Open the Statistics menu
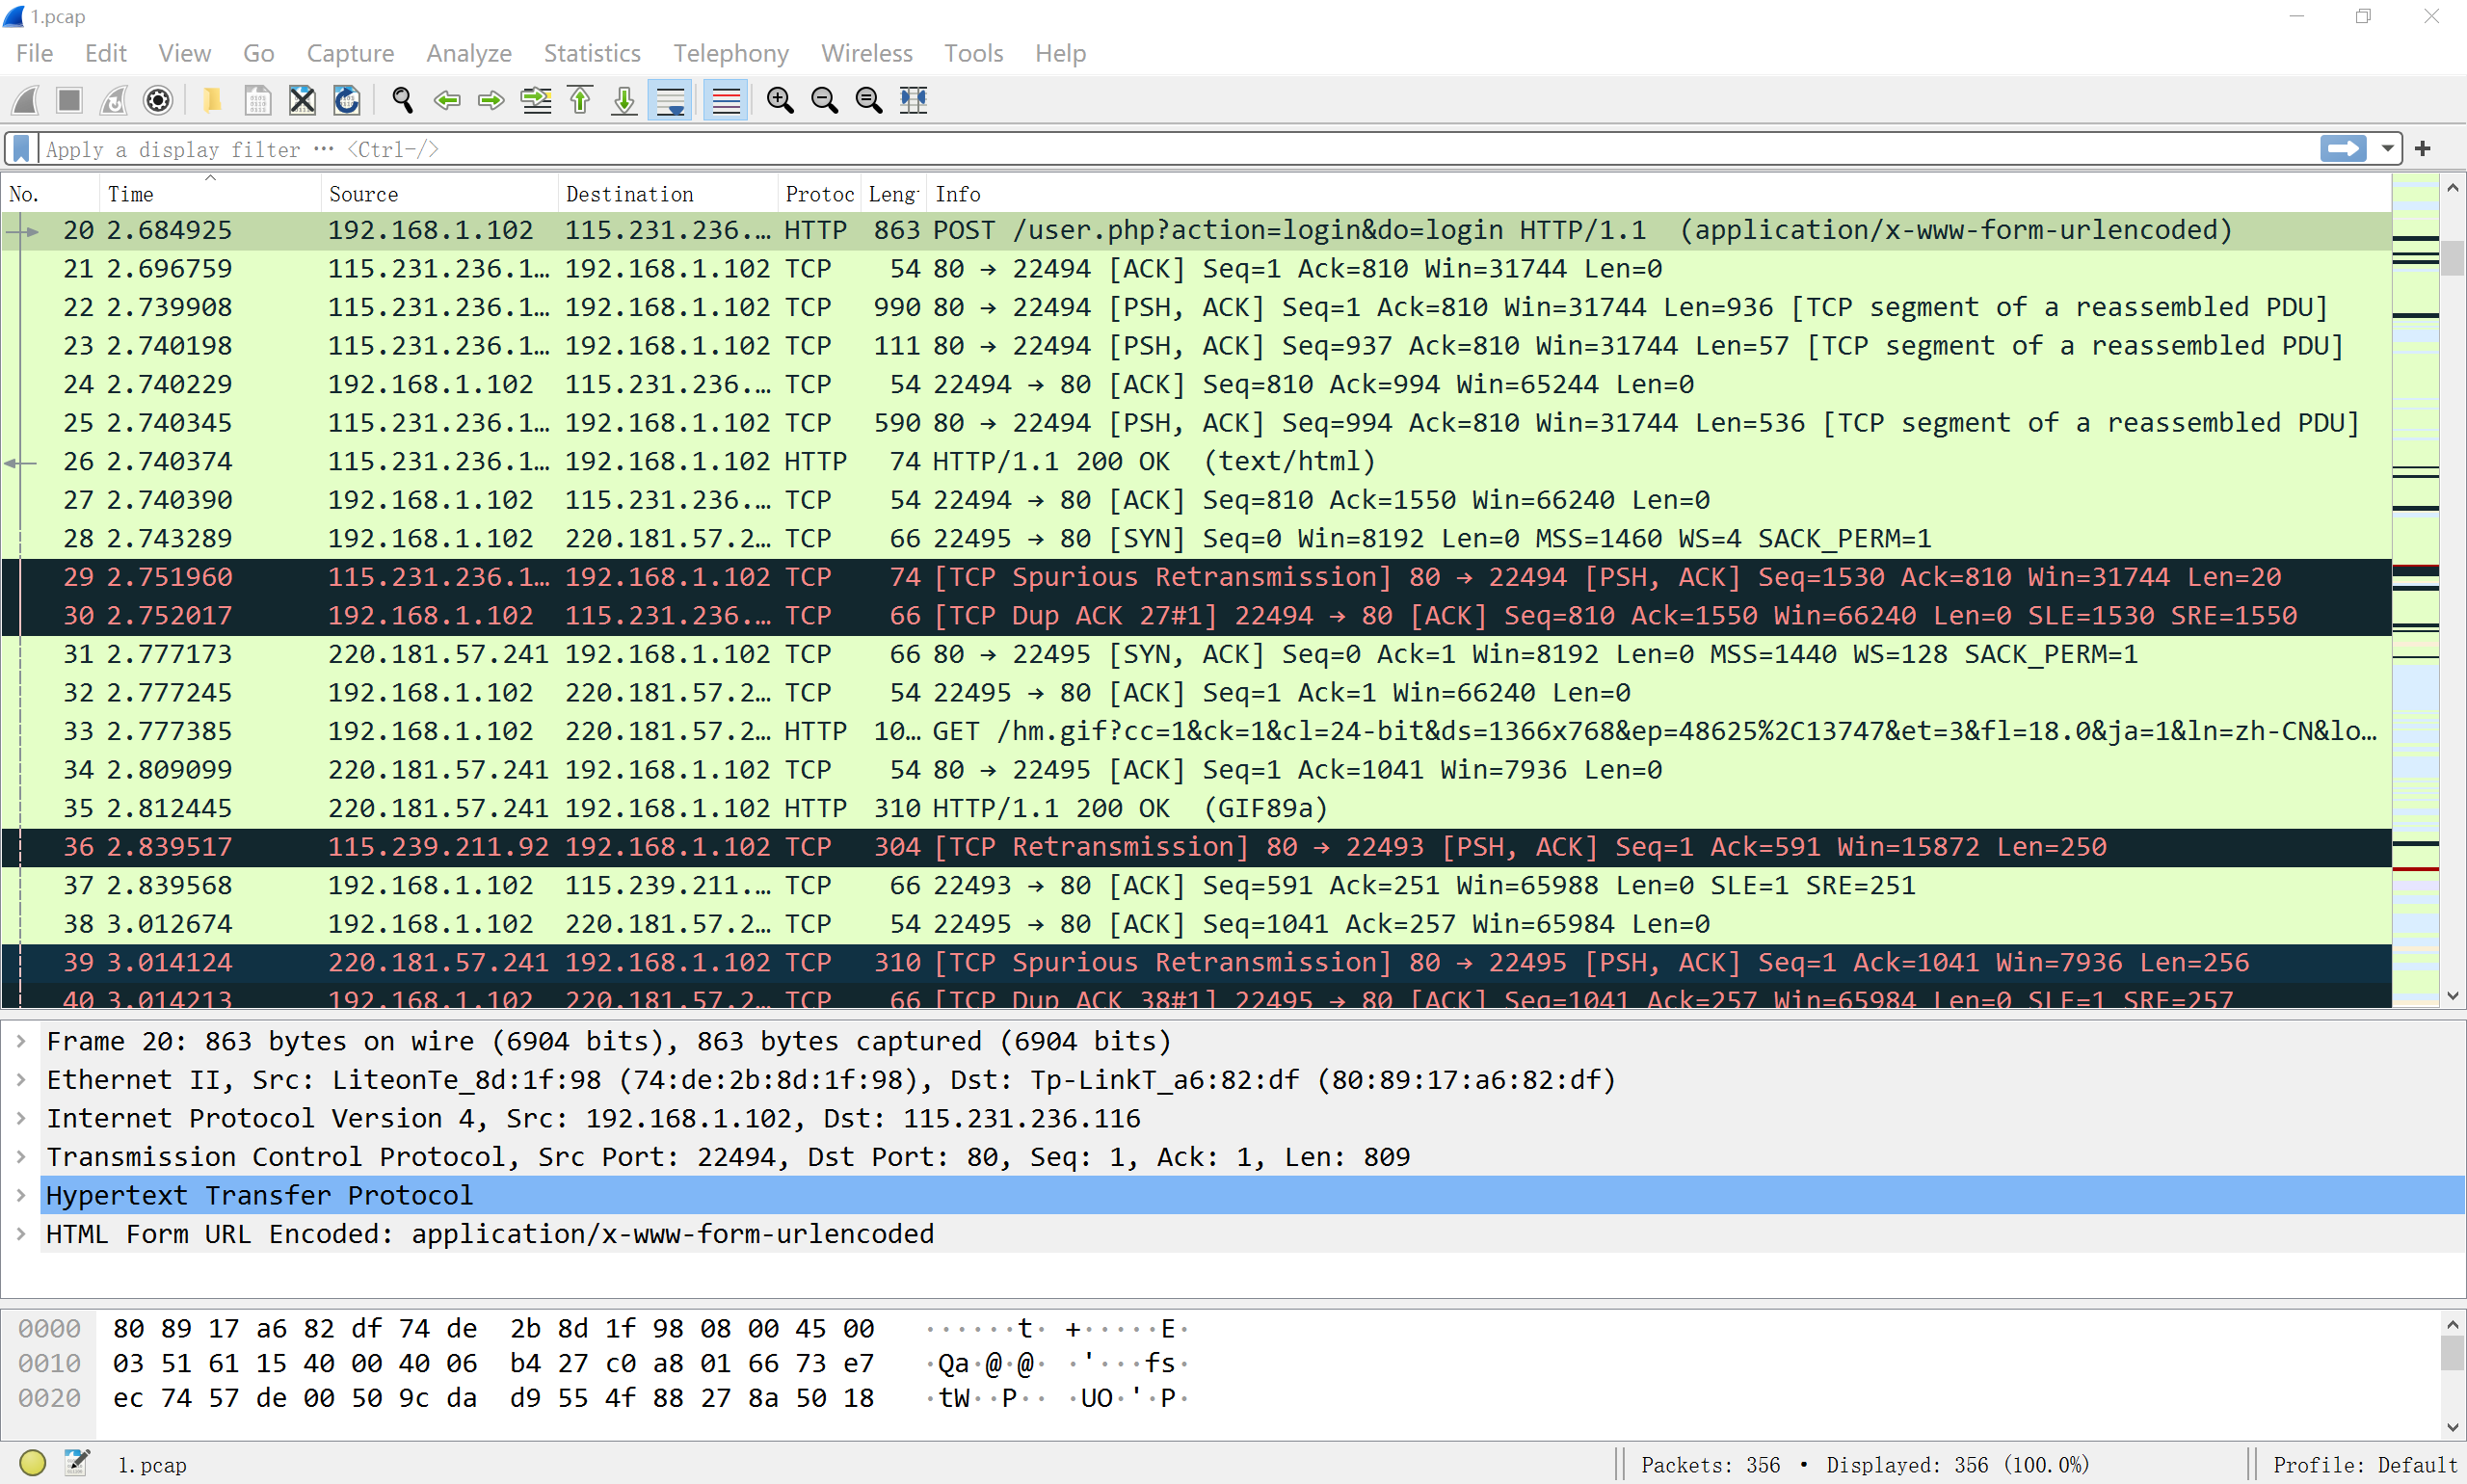 pos(592,53)
